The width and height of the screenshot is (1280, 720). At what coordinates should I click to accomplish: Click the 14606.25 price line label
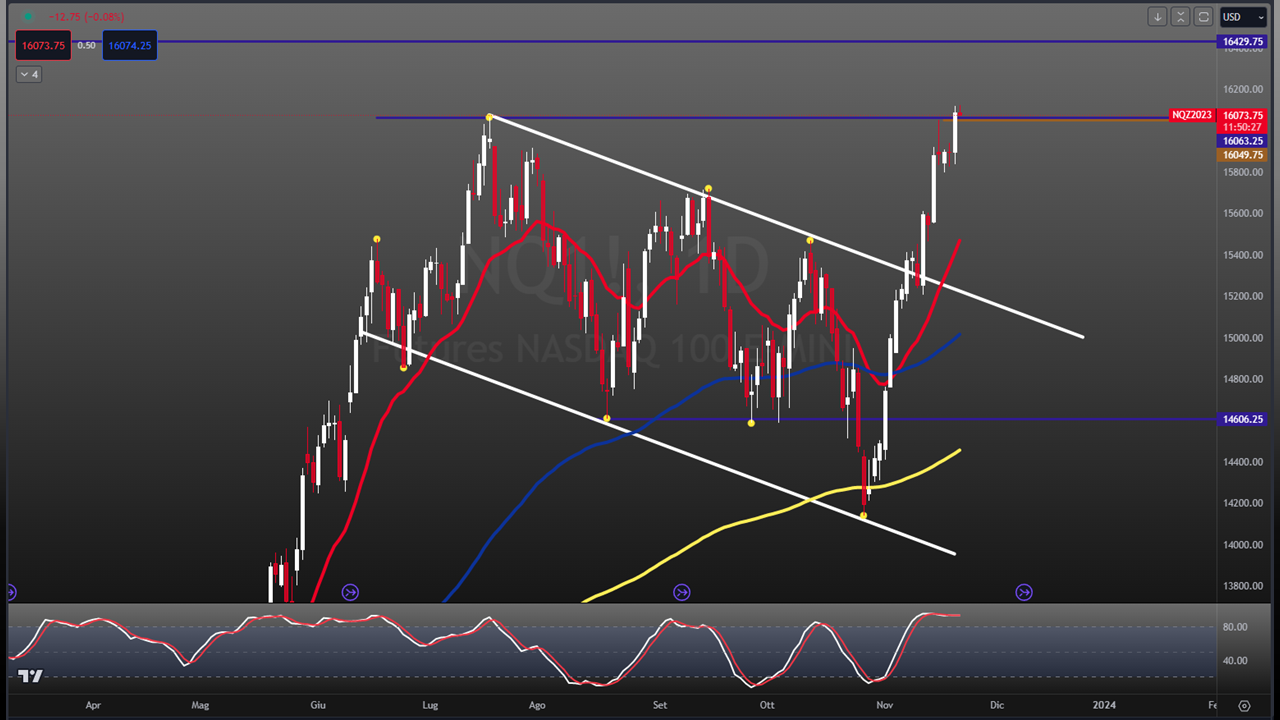(x=1243, y=420)
